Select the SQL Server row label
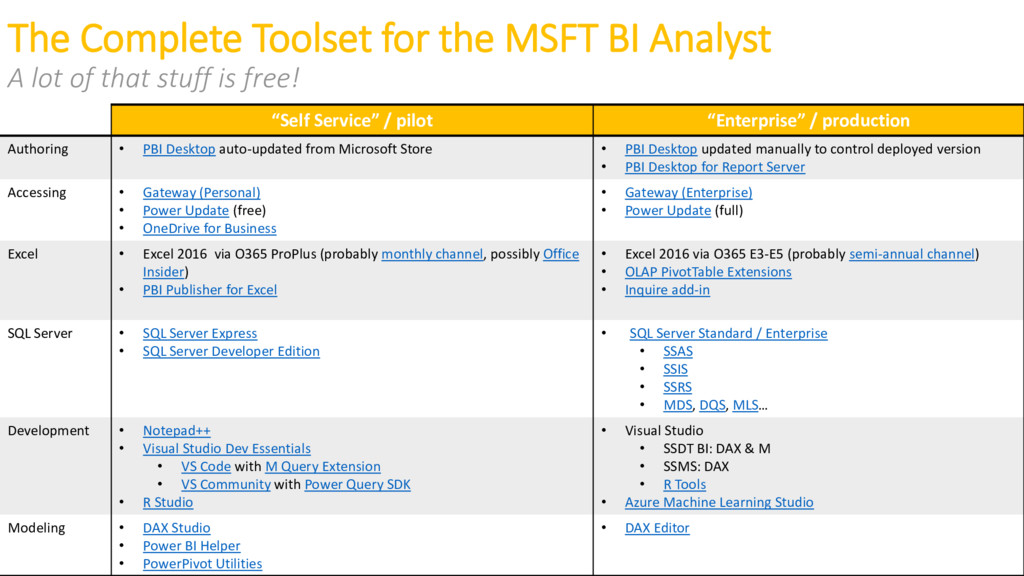The width and height of the screenshot is (1024, 576). click(x=40, y=333)
